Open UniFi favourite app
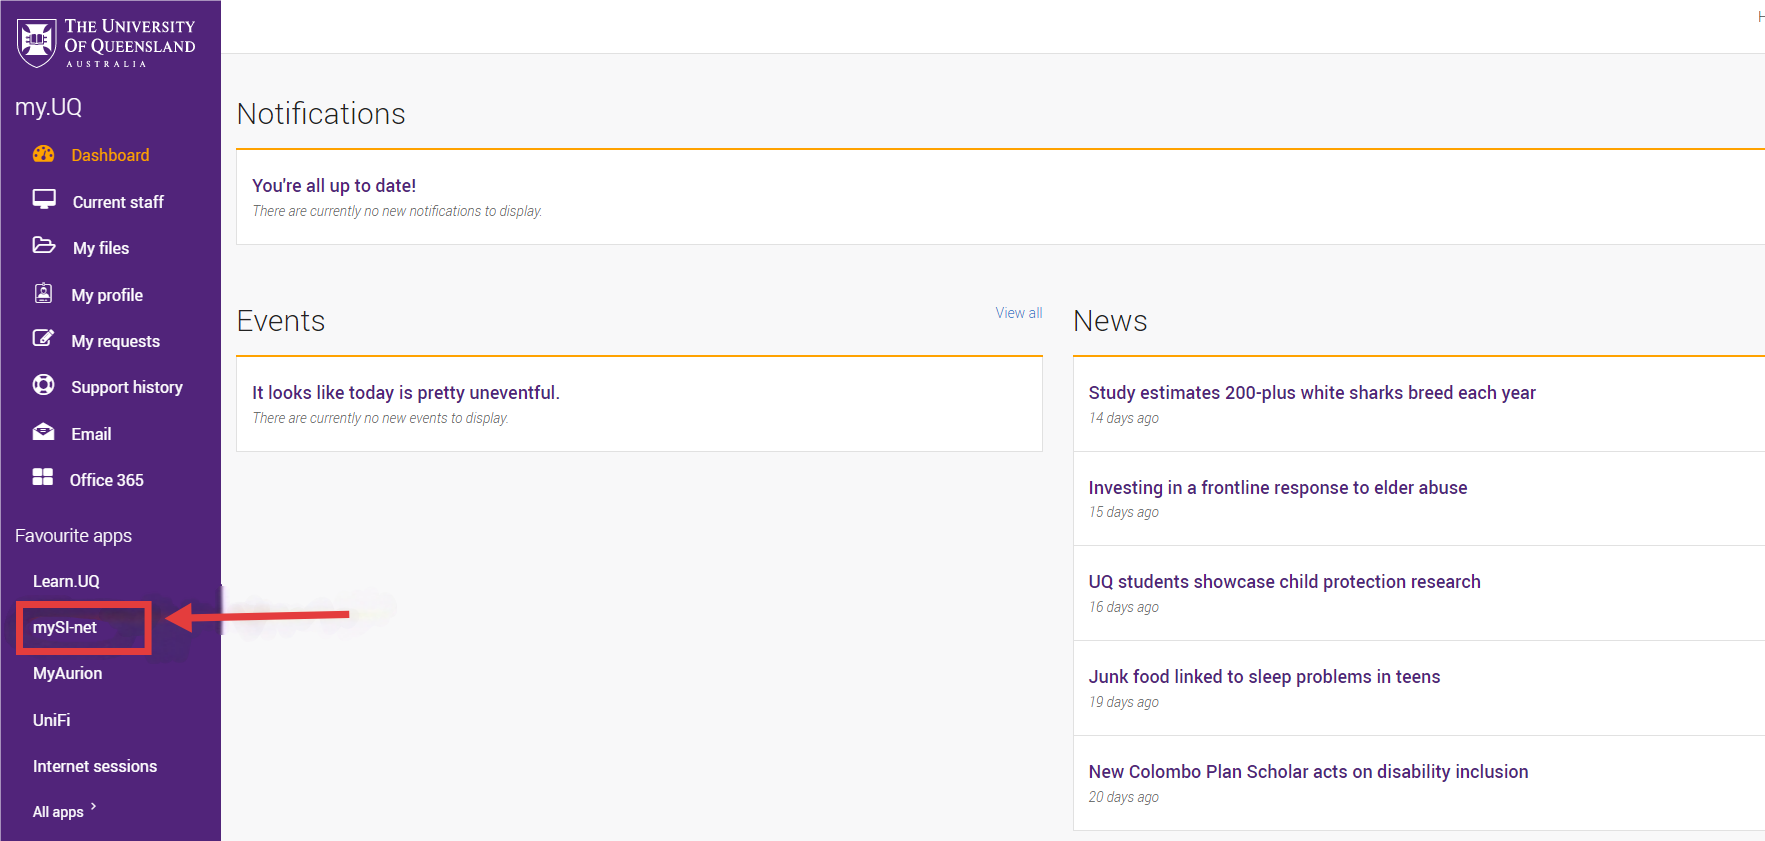1765x841 pixels. pyautogui.click(x=51, y=720)
